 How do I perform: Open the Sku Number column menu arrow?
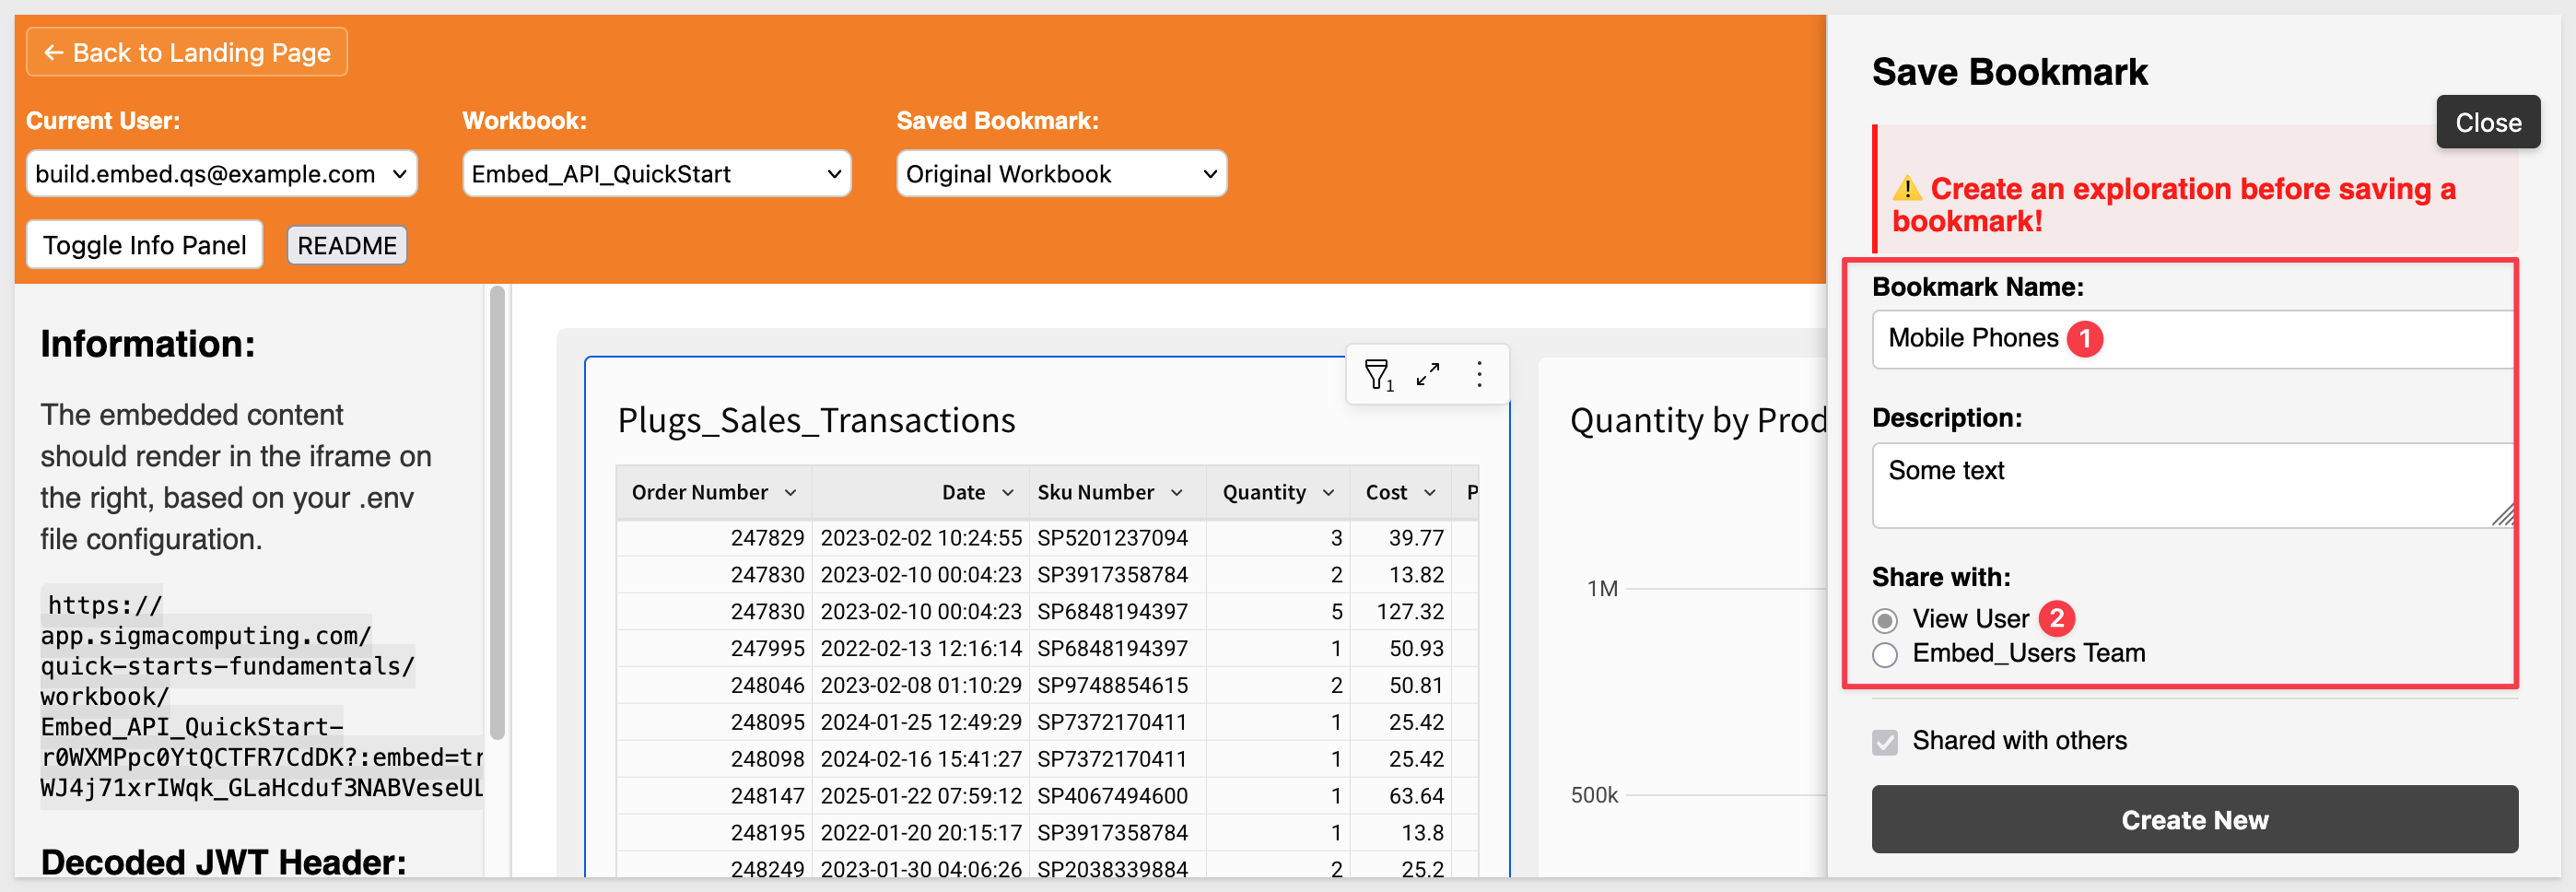click(x=1176, y=493)
